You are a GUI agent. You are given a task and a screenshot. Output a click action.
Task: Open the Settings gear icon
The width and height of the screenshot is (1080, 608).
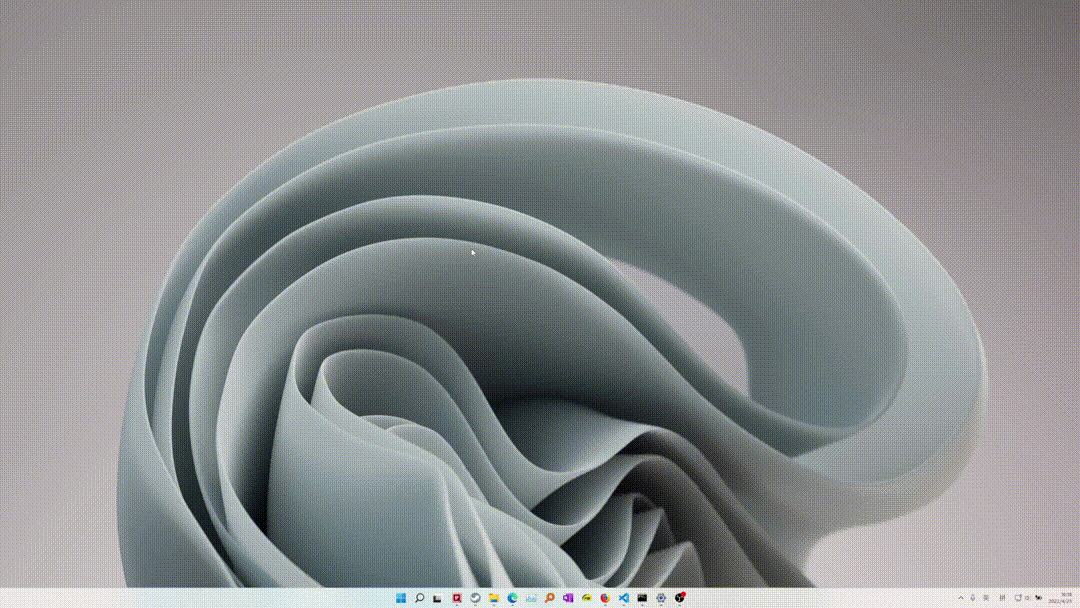pyautogui.click(x=661, y=598)
